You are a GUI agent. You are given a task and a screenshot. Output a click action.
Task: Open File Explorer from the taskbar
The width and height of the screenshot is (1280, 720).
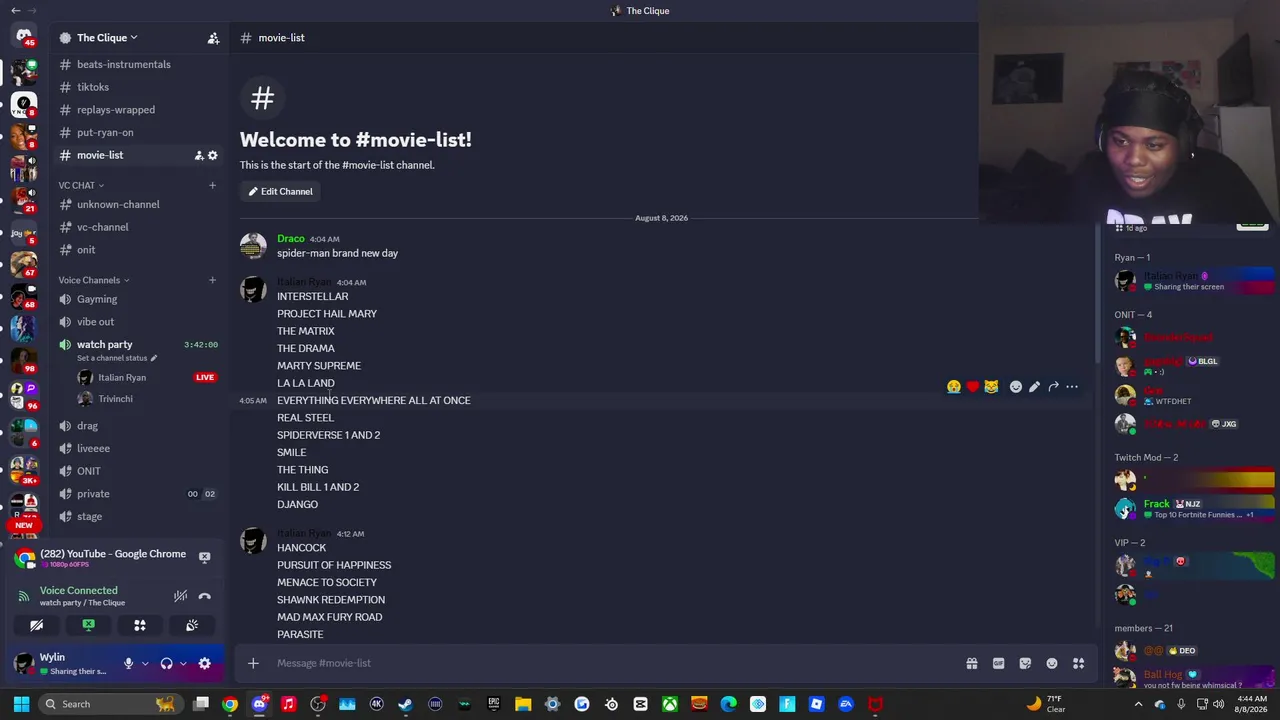tap(523, 704)
